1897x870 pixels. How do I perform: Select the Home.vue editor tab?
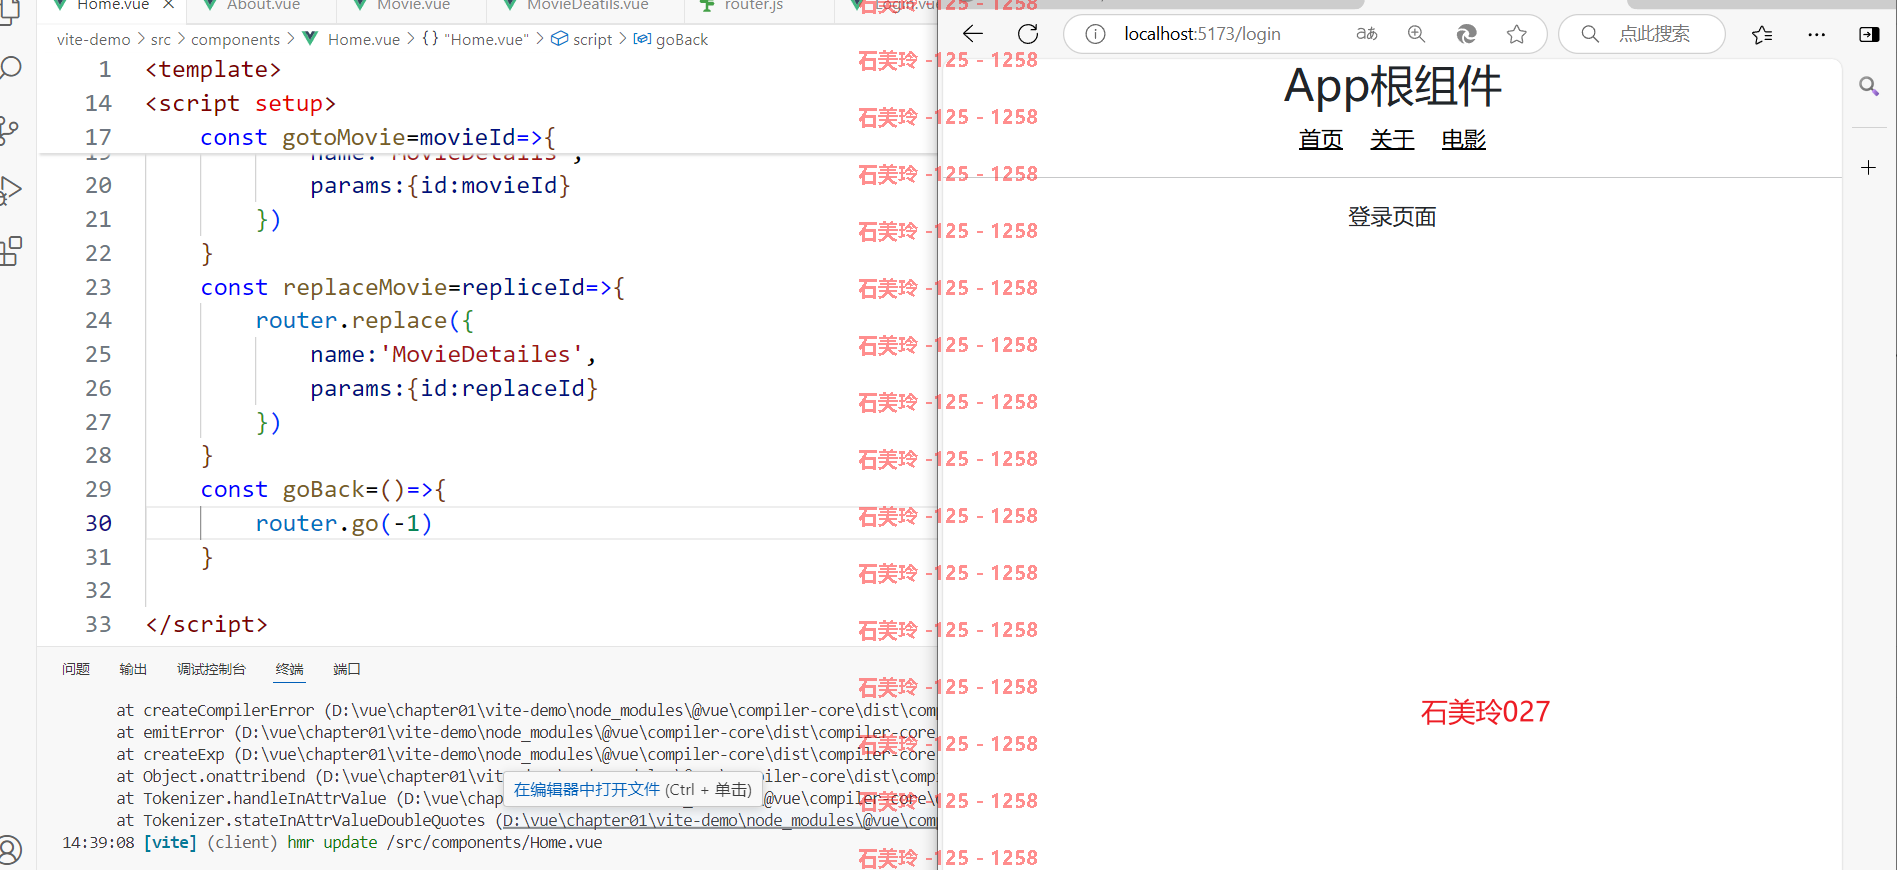point(113,5)
